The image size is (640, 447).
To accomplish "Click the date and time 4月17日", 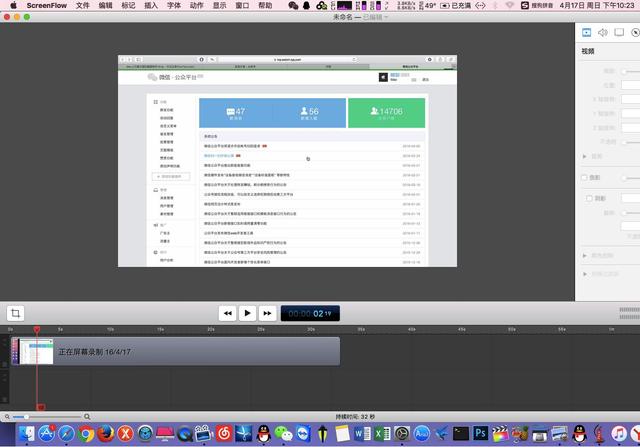I will click(597, 6).
